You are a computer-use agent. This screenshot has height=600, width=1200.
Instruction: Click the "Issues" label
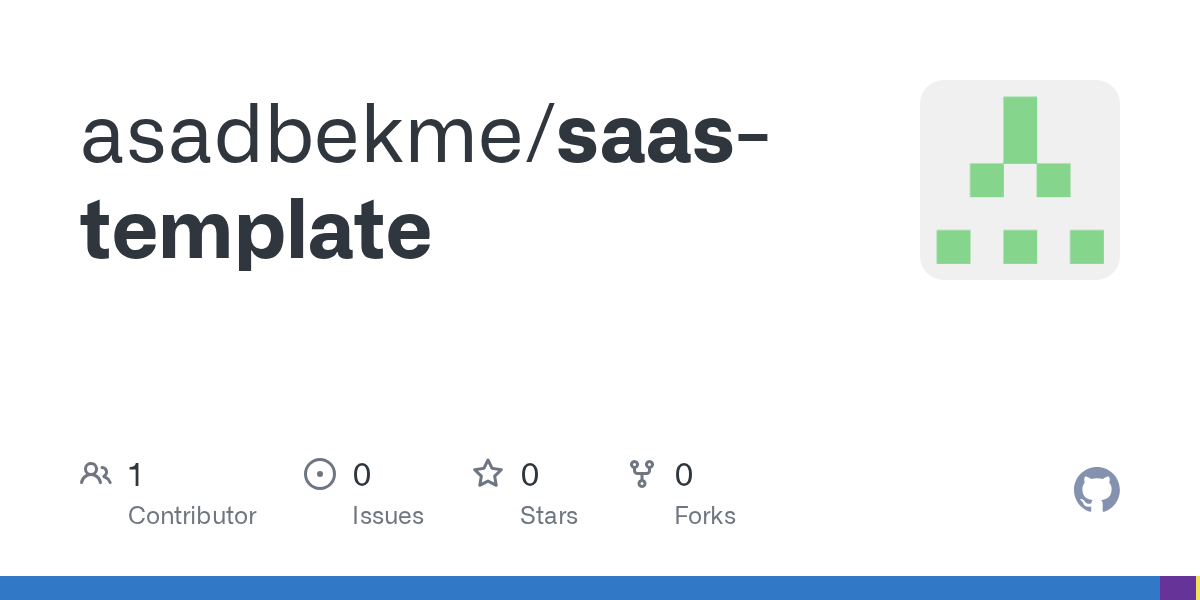click(x=388, y=516)
